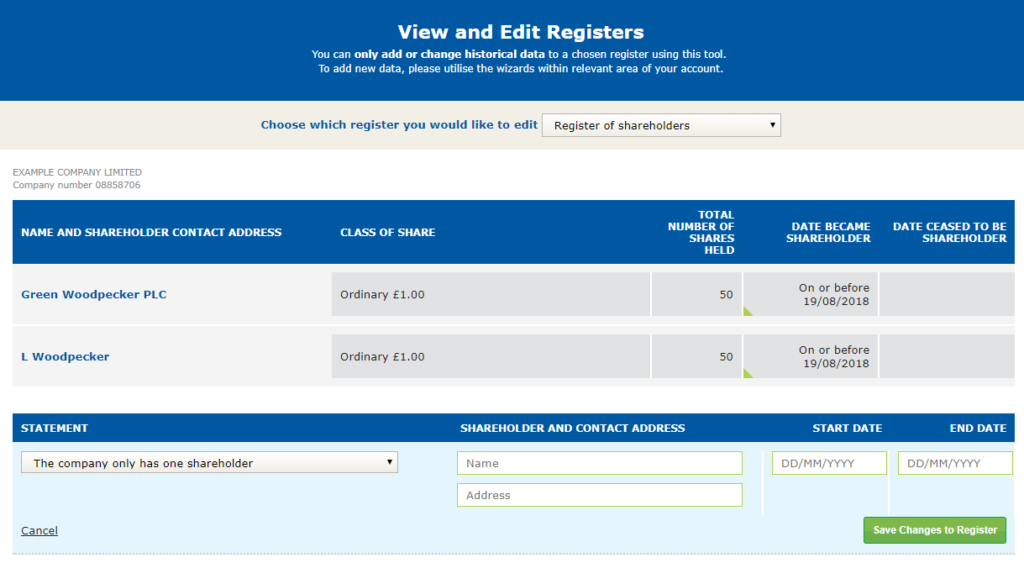The width and height of the screenshot is (1024, 563).
Task: Click the shareholder Name input field
Action: tap(599, 463)
